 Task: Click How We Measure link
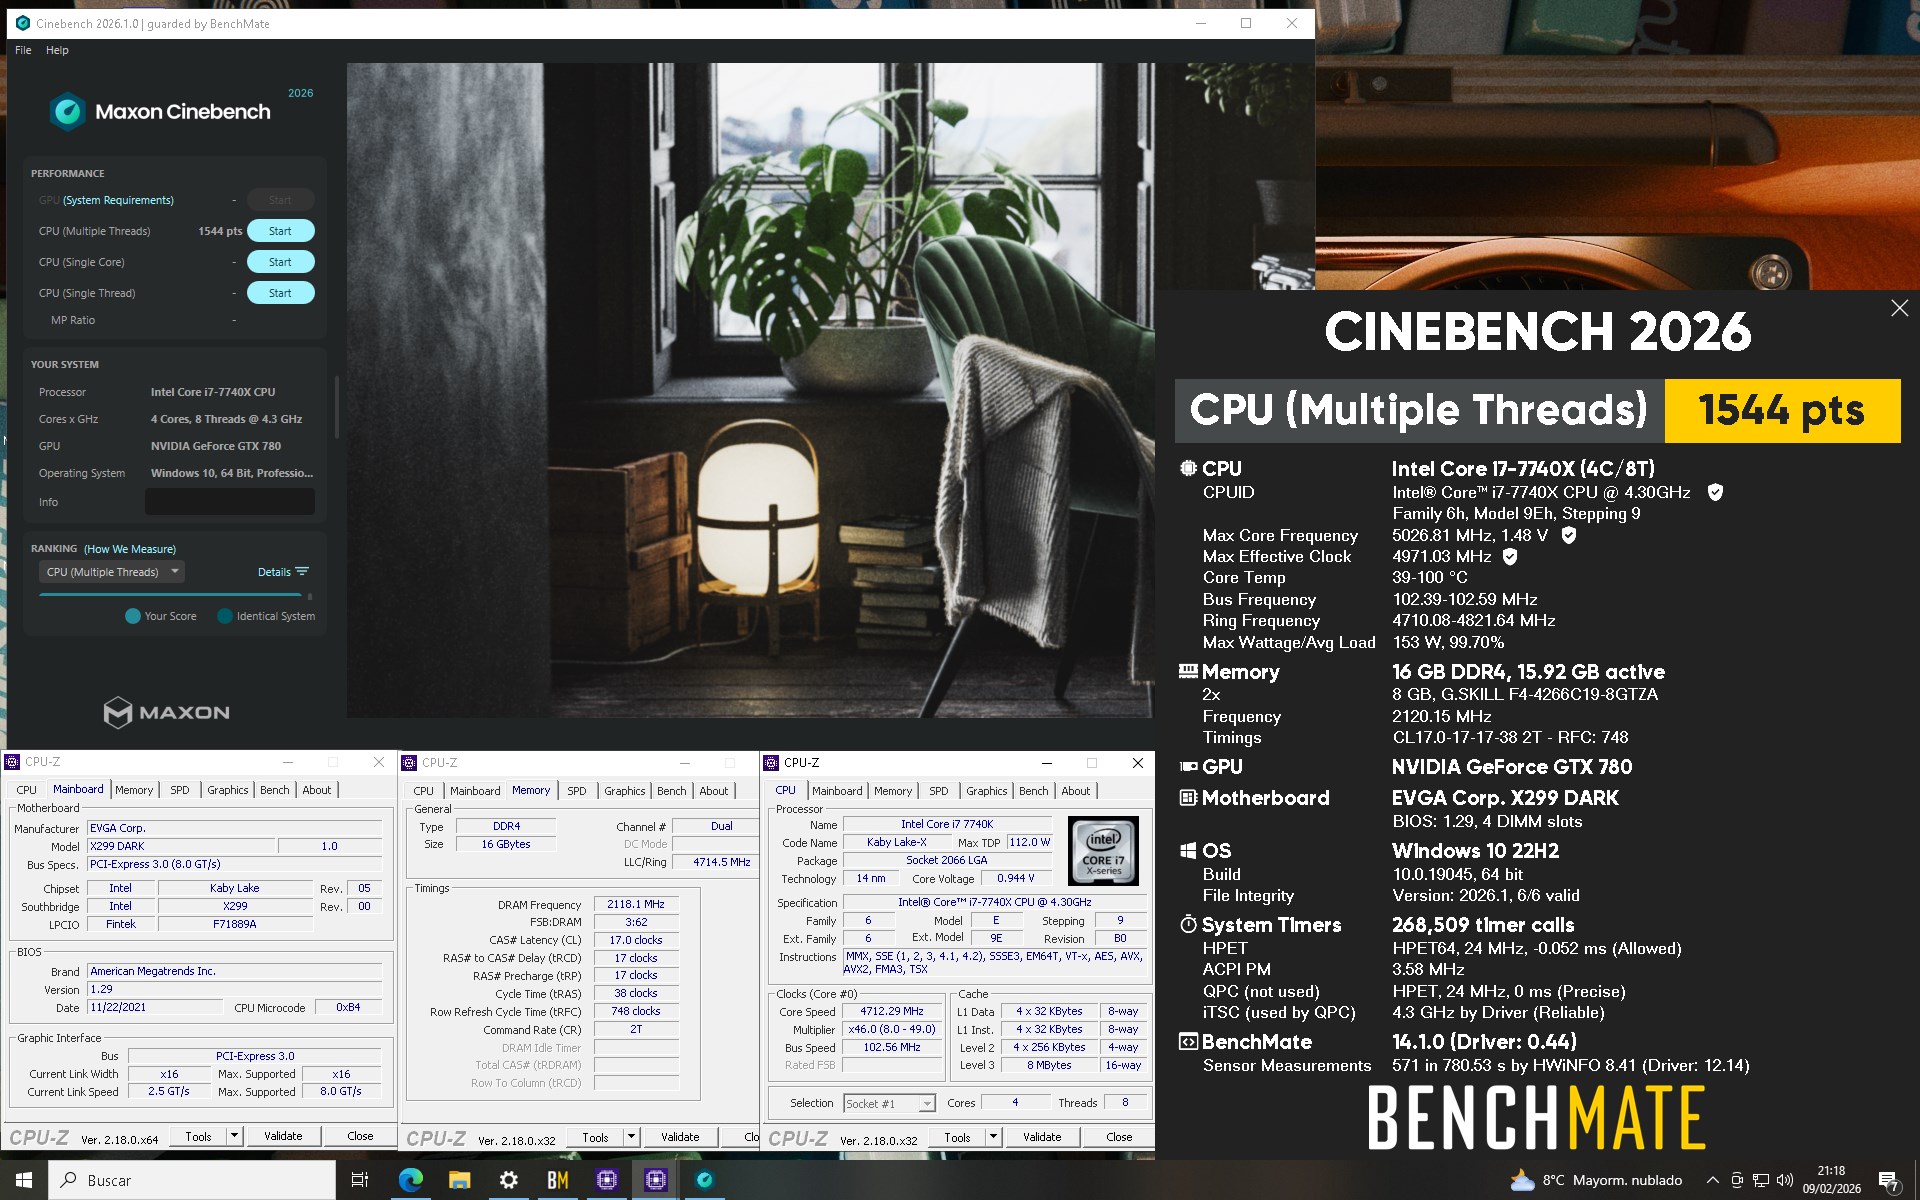130,549
